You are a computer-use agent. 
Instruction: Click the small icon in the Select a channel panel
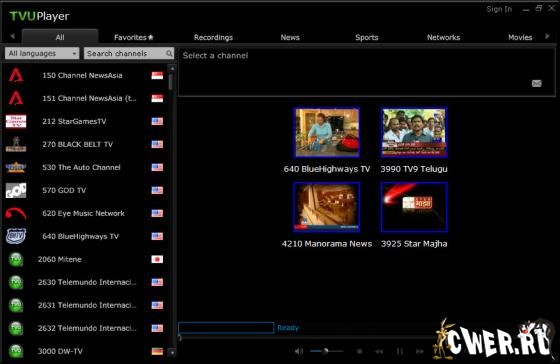pyautogui.click(x=536, y=83)
